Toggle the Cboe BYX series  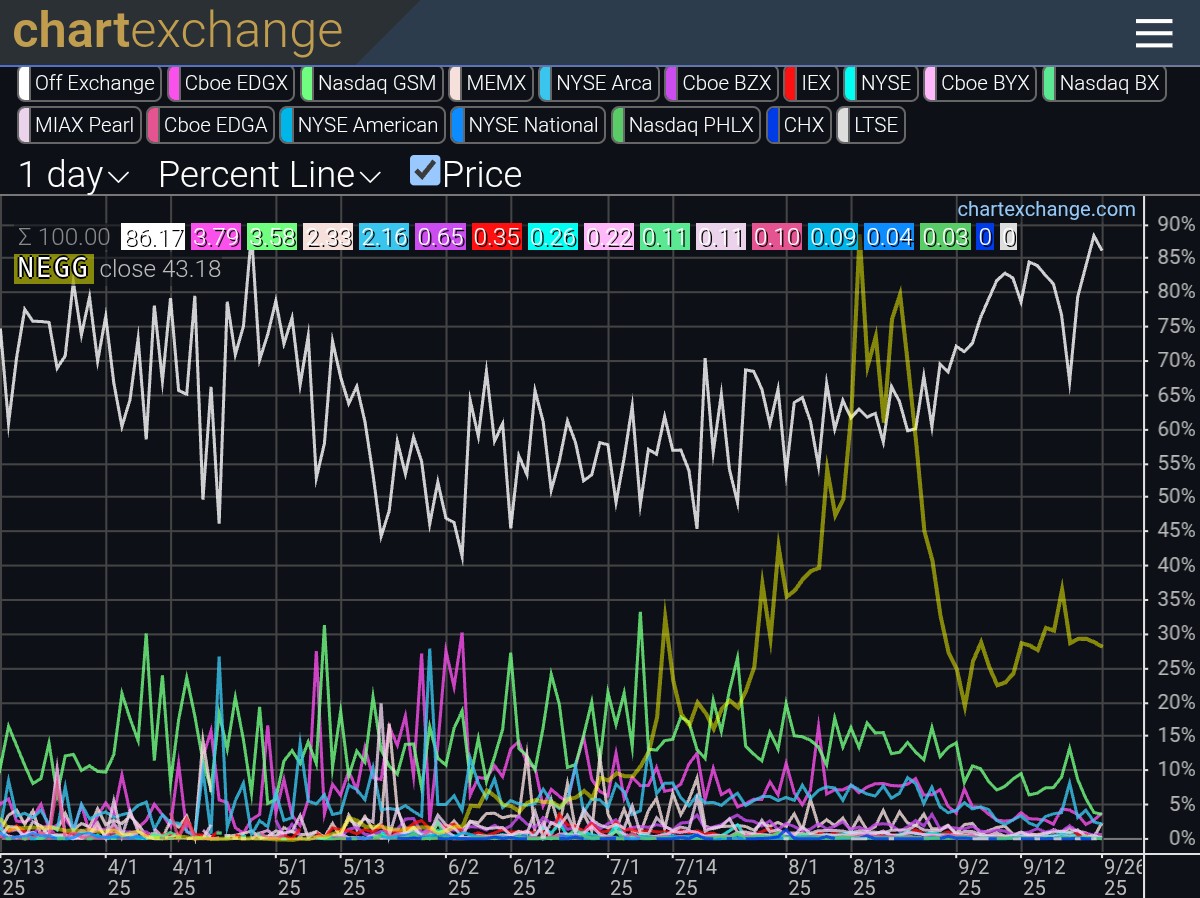[979, 83]
